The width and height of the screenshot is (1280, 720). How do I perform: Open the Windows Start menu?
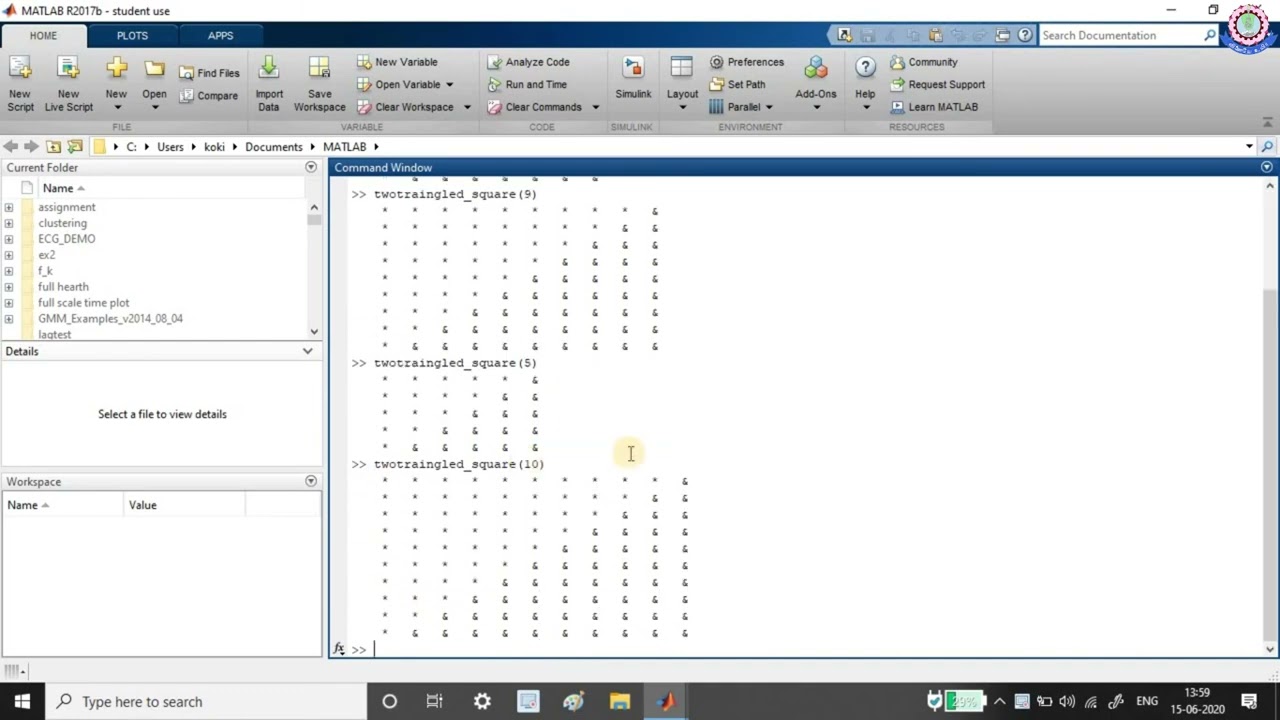(x=22, y=701)
